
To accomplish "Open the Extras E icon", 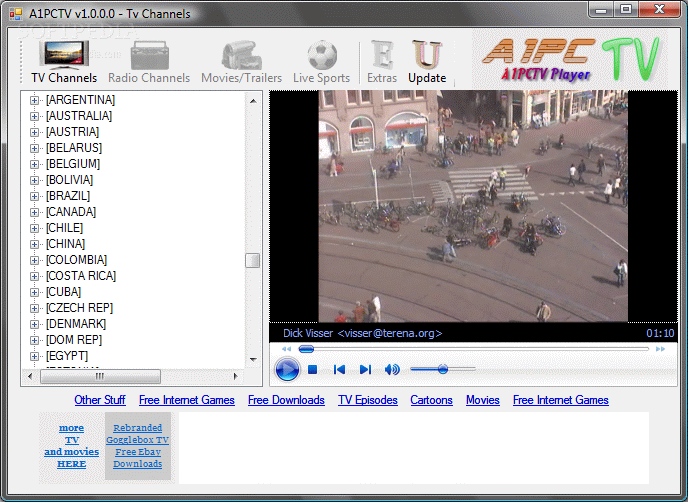I will pos(382,55).
